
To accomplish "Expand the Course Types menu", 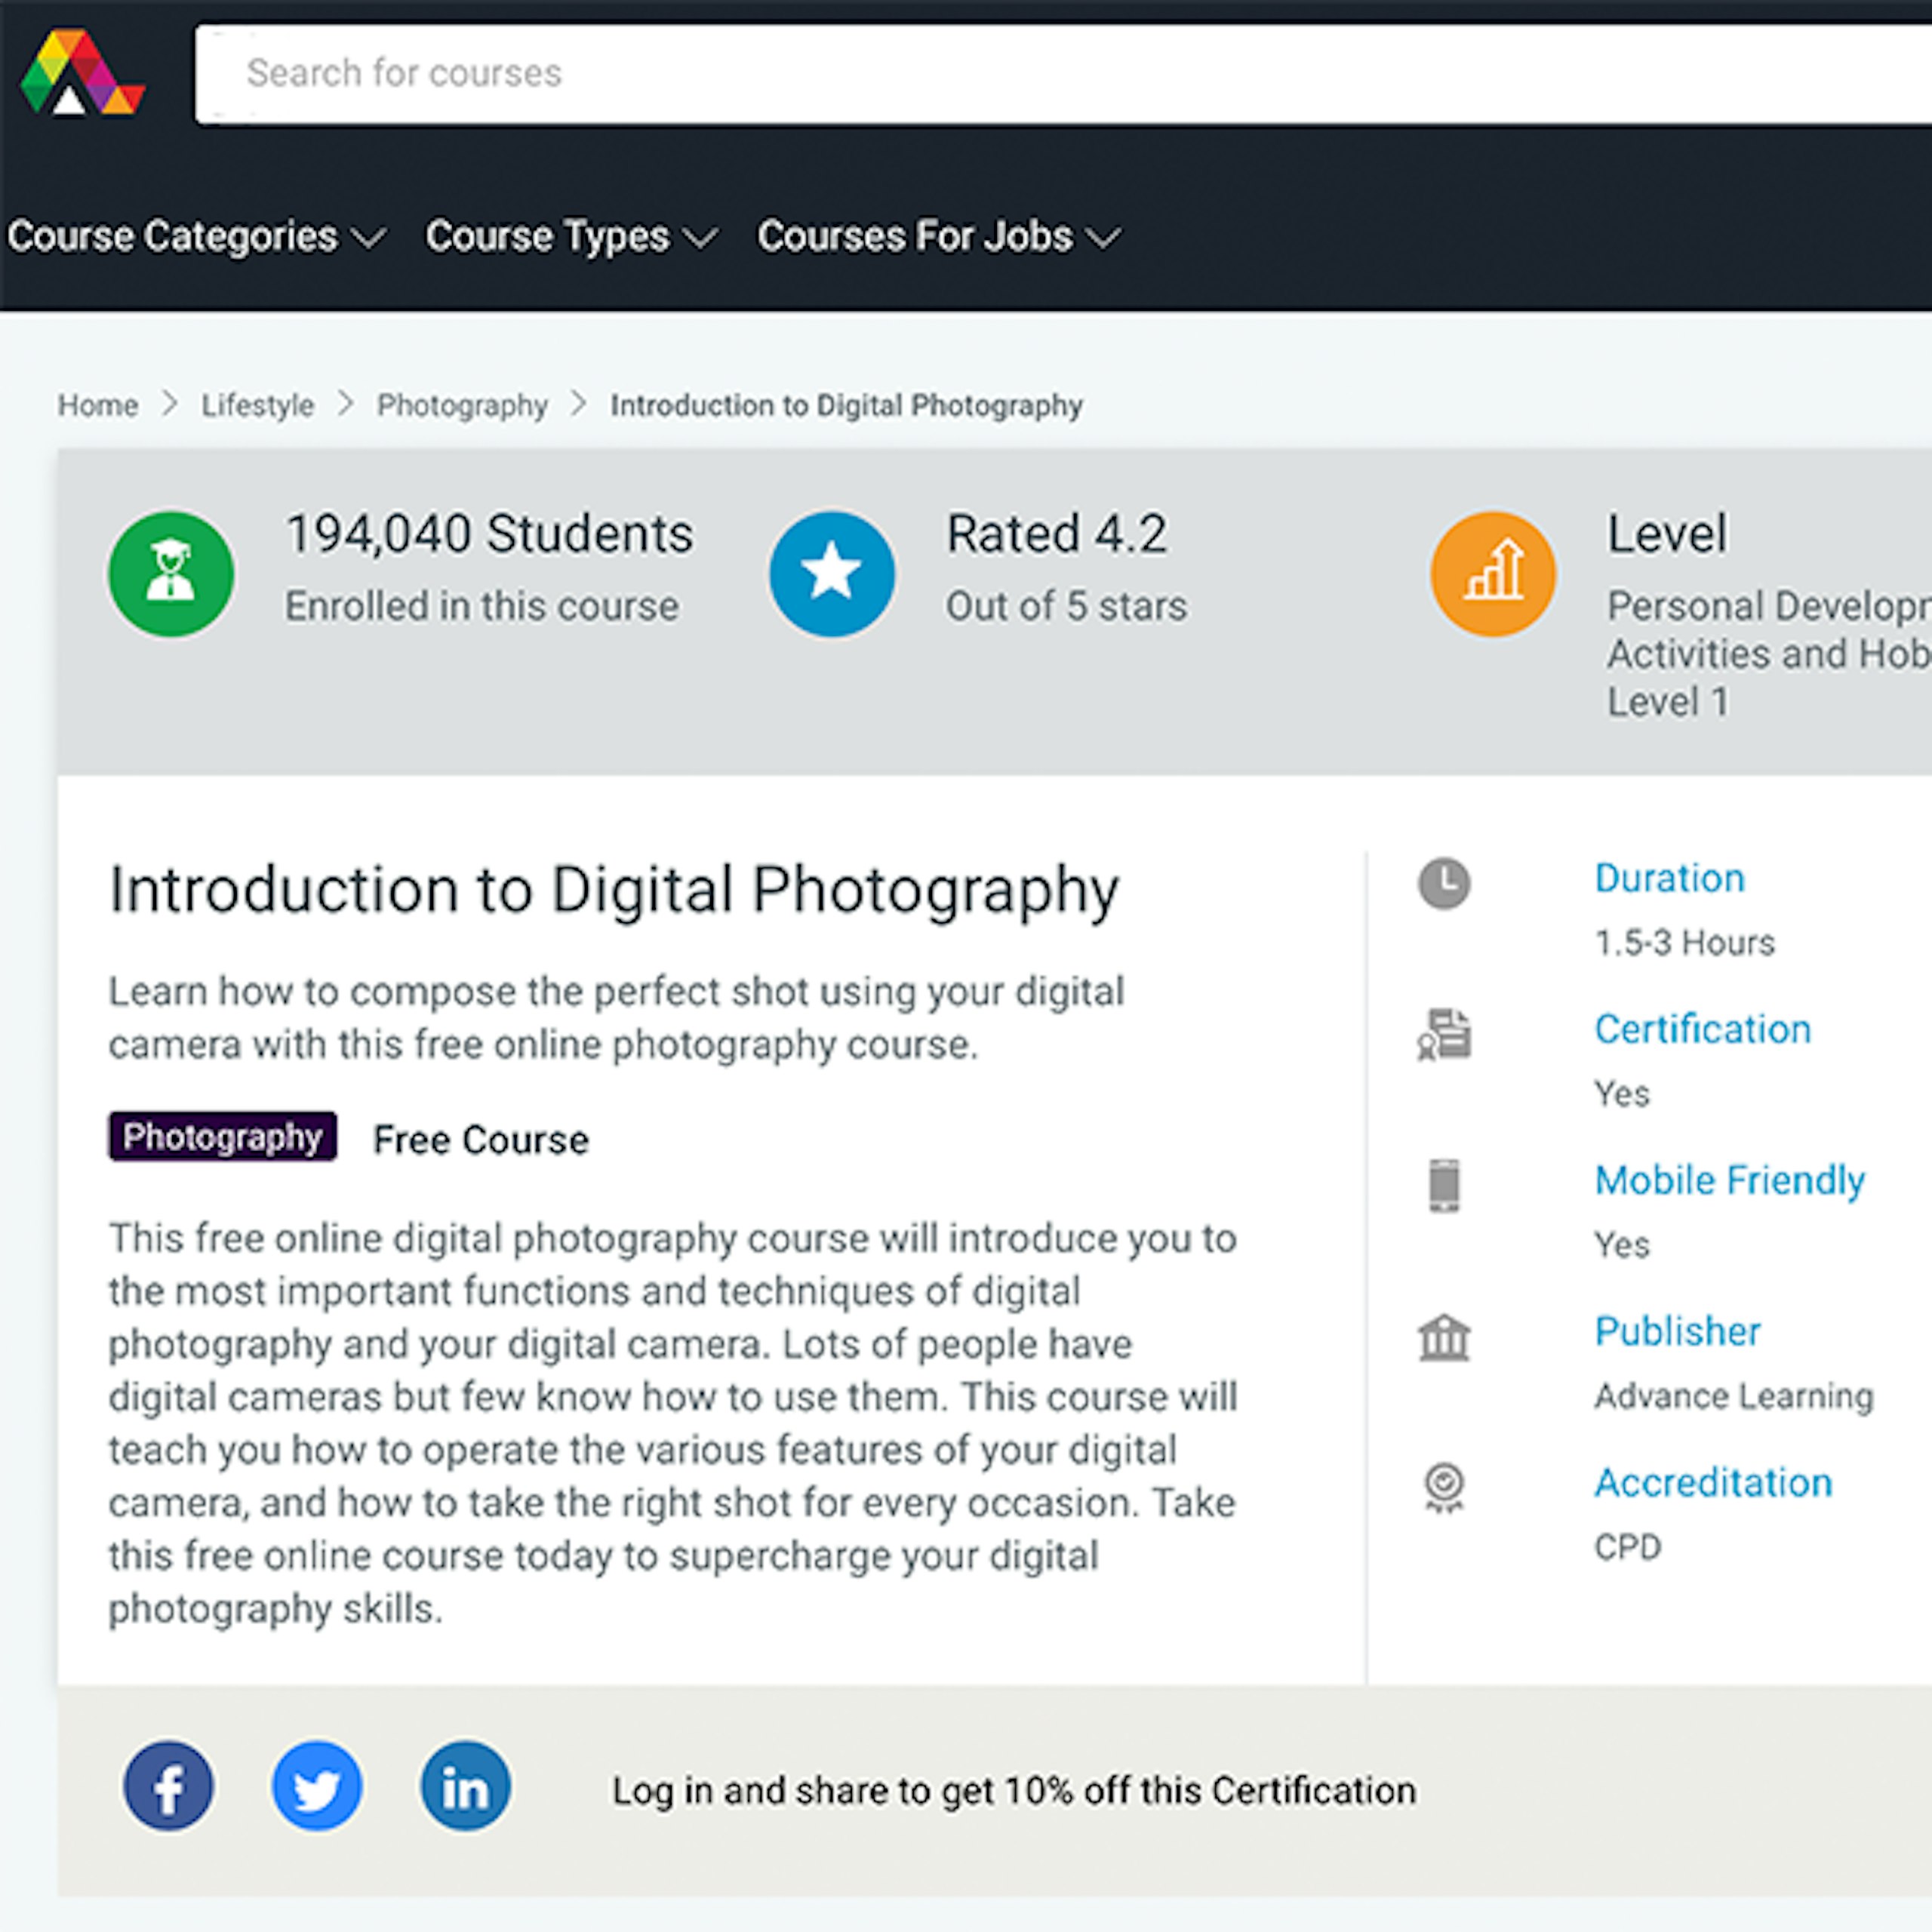I will click(571, 237).
